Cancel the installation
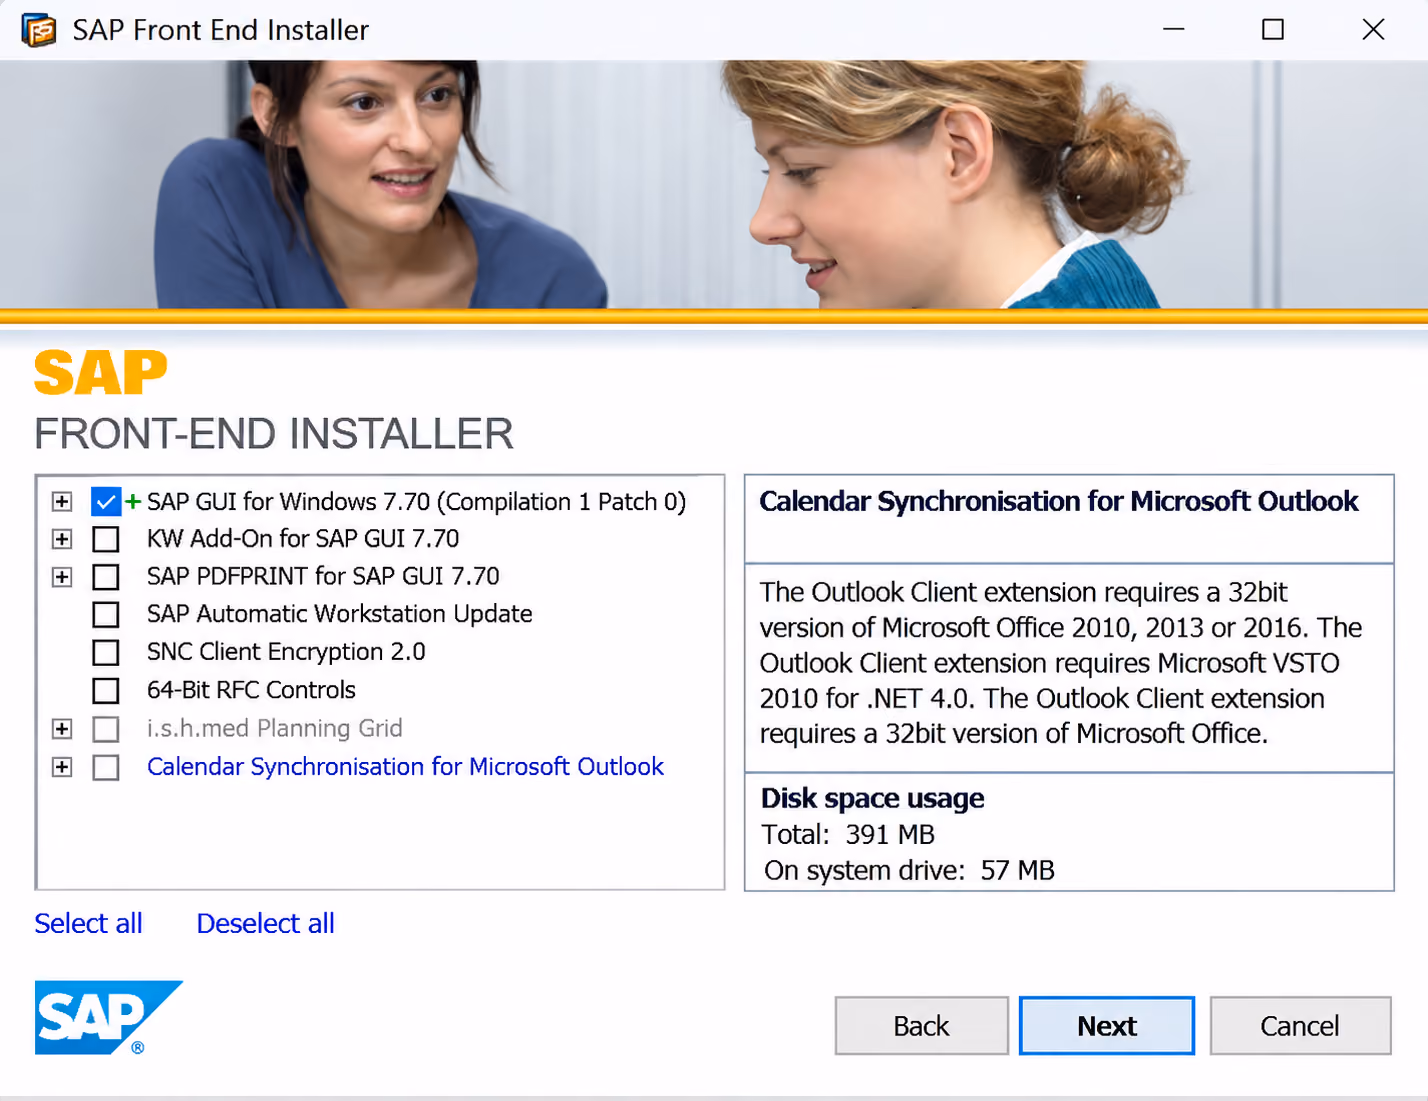The height and width of the screenshot is (1101, 1428). click(1300, 1025)
